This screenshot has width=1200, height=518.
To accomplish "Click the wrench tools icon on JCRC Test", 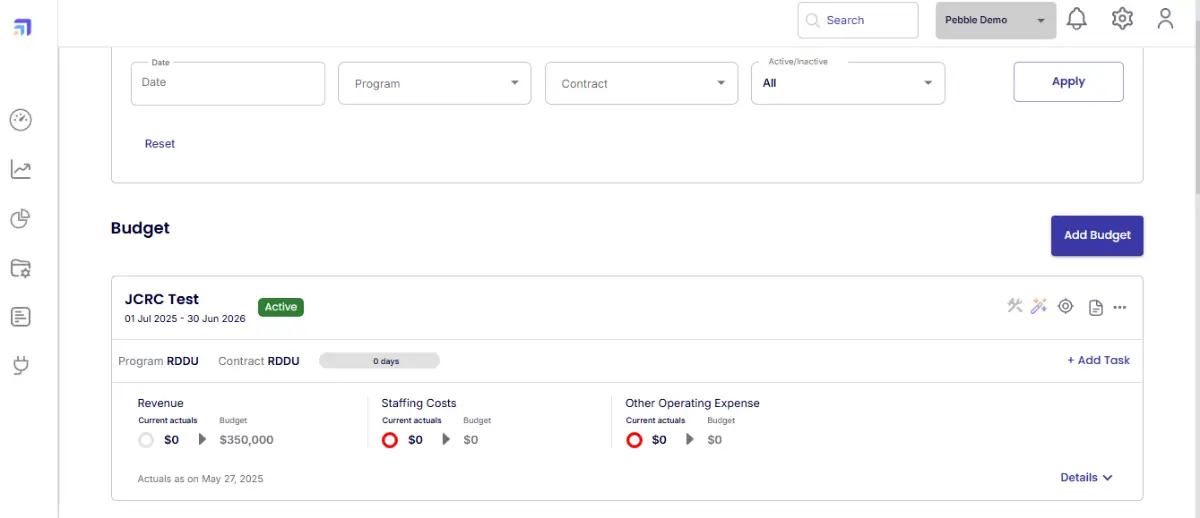I will click(x=1015, y=306).
